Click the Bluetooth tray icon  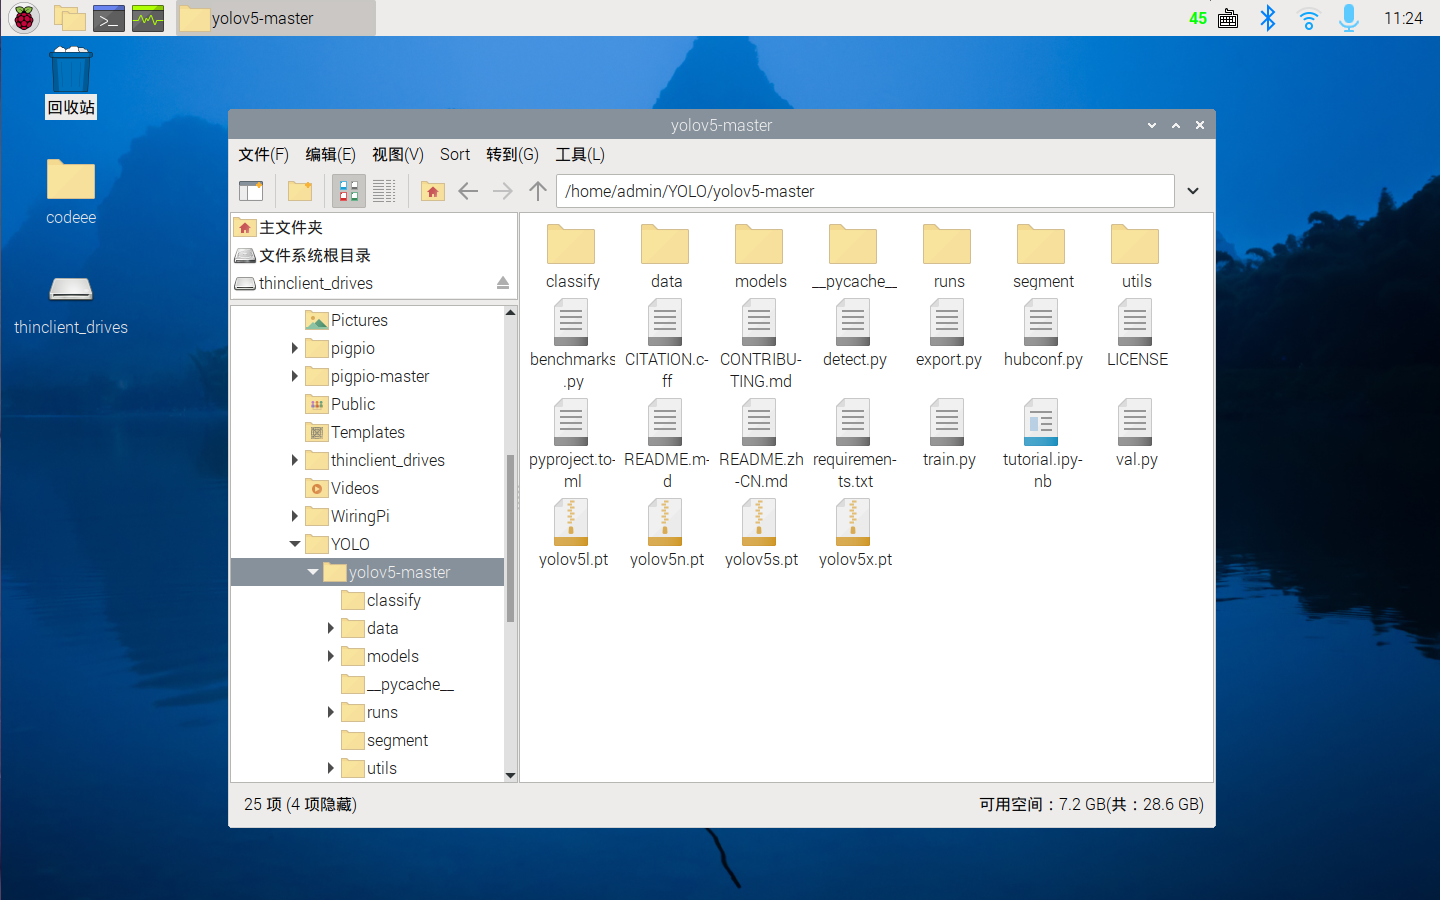pos(1268,18)
